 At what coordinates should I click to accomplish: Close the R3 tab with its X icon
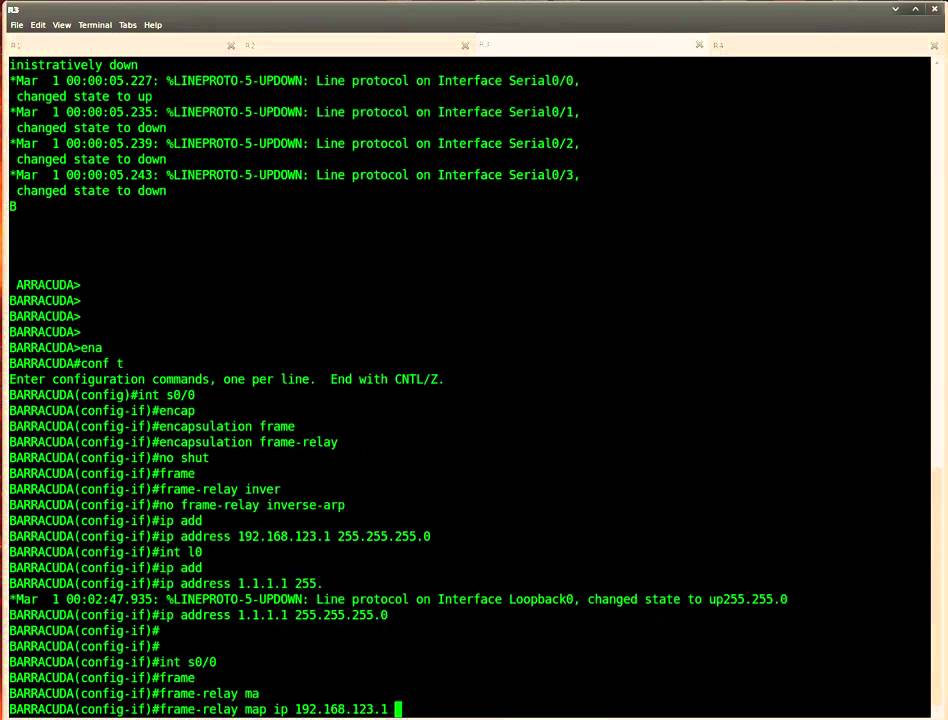(699, 45)
